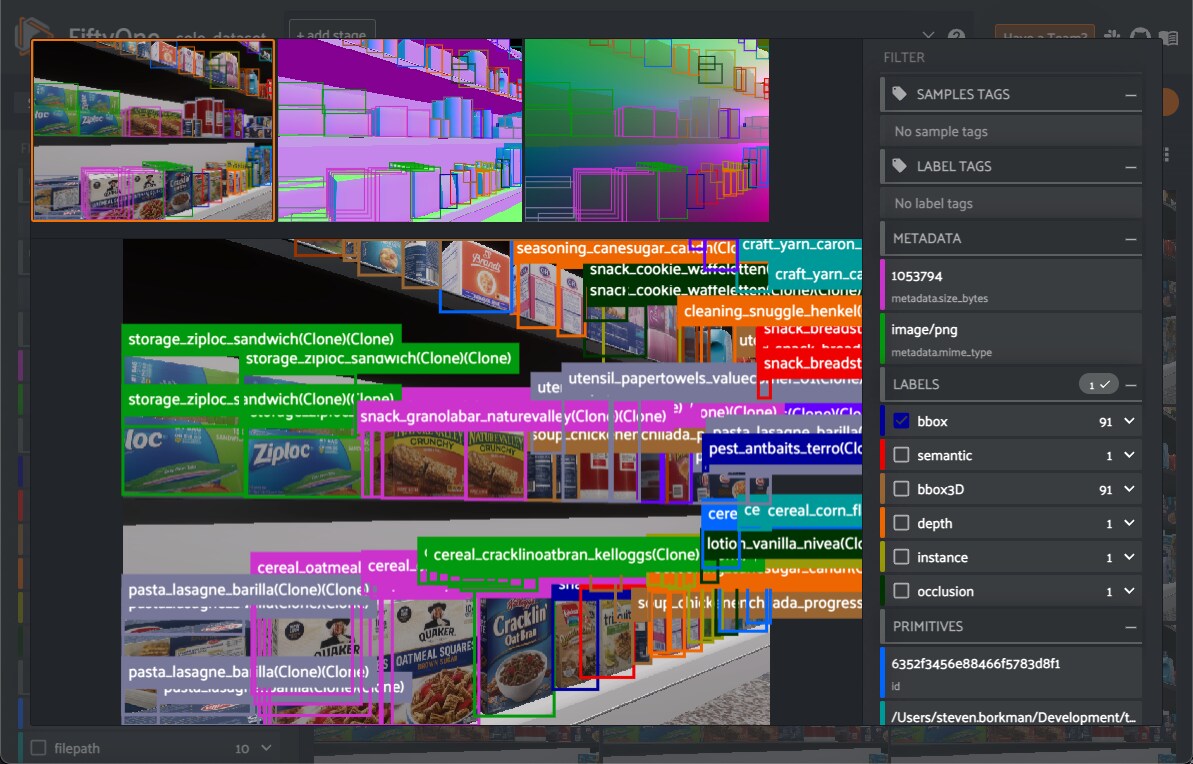1193x764 pixels.
Task: Enable the semantic label checkbox
Action: pyautogui.click(x=902, y=455)
